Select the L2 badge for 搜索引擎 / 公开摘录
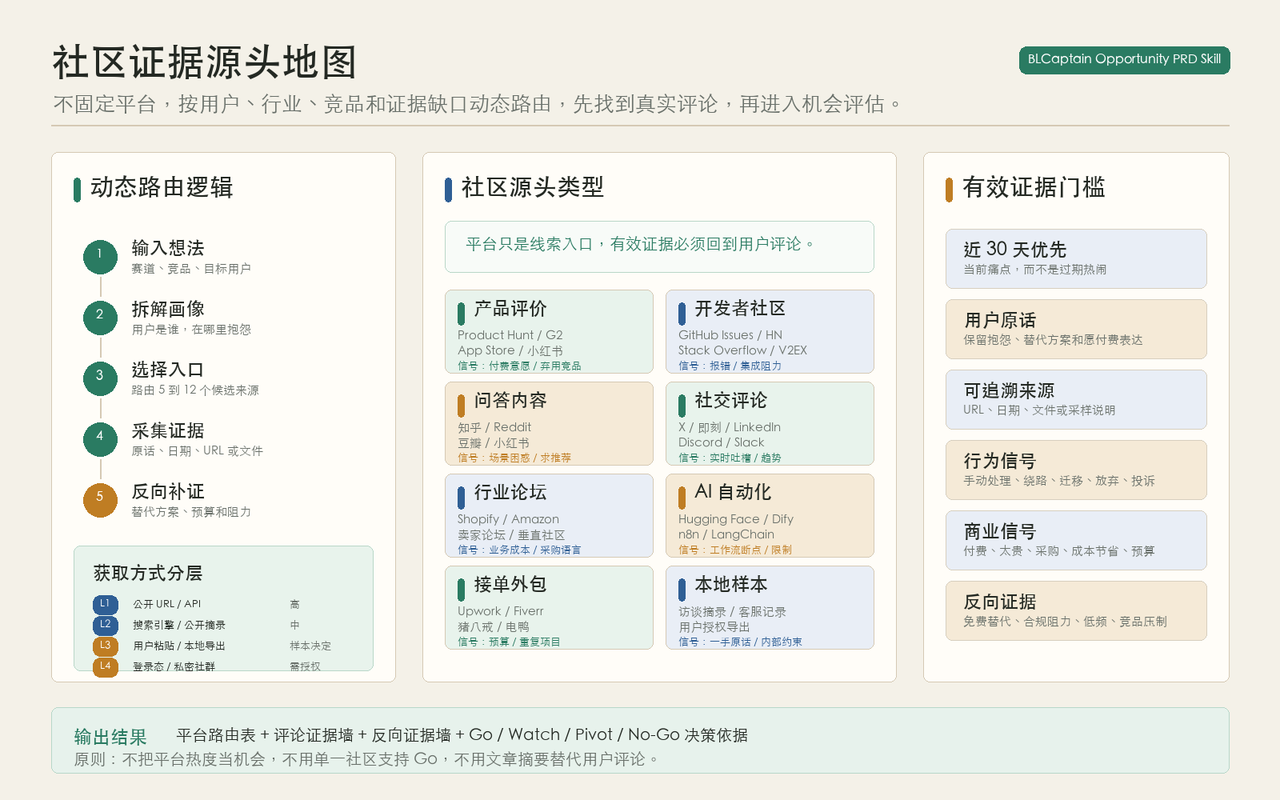The width and height of the screenshot is (1280, 800). [x=105, y=625]
